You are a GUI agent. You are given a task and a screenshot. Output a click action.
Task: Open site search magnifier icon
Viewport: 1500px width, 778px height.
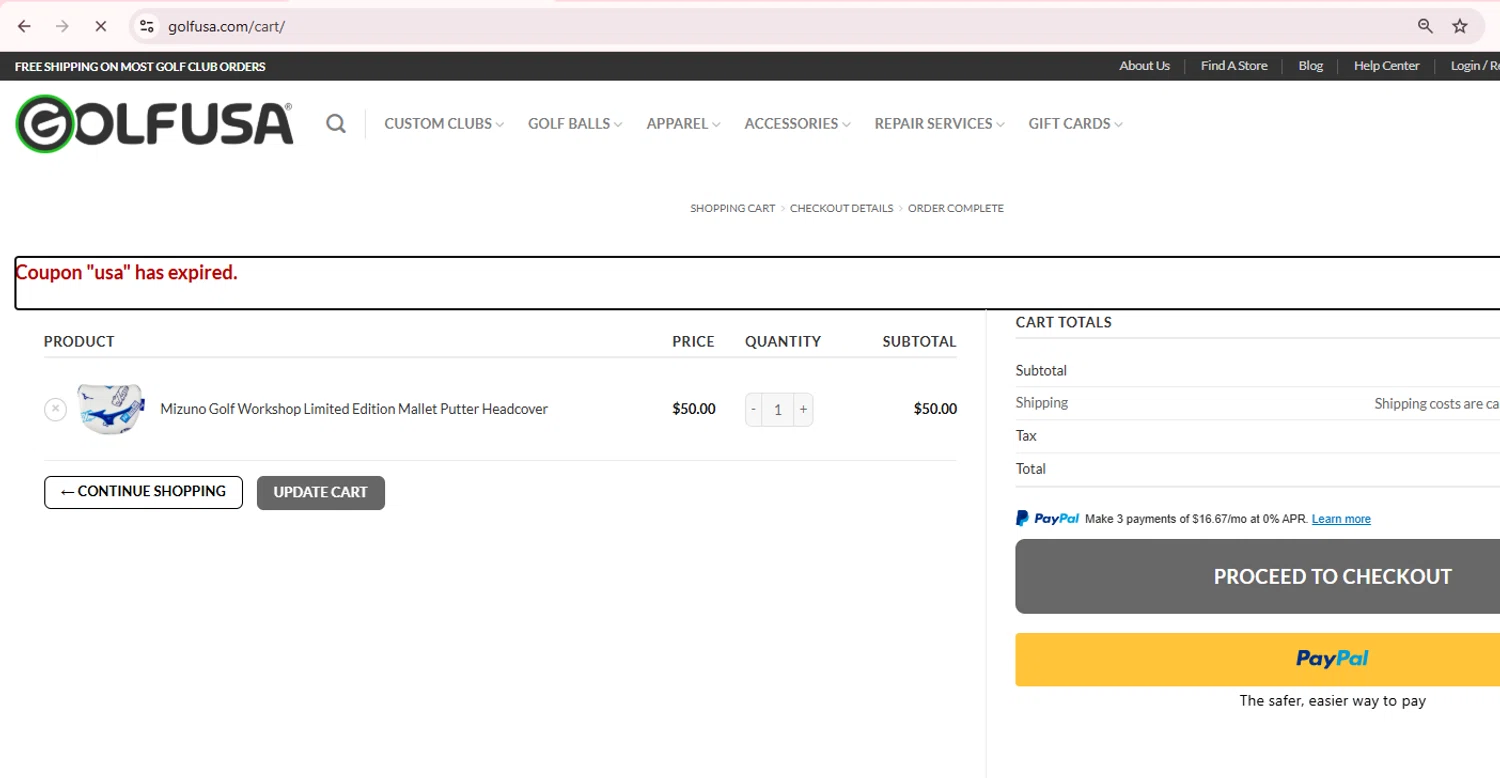click(336, 124)
